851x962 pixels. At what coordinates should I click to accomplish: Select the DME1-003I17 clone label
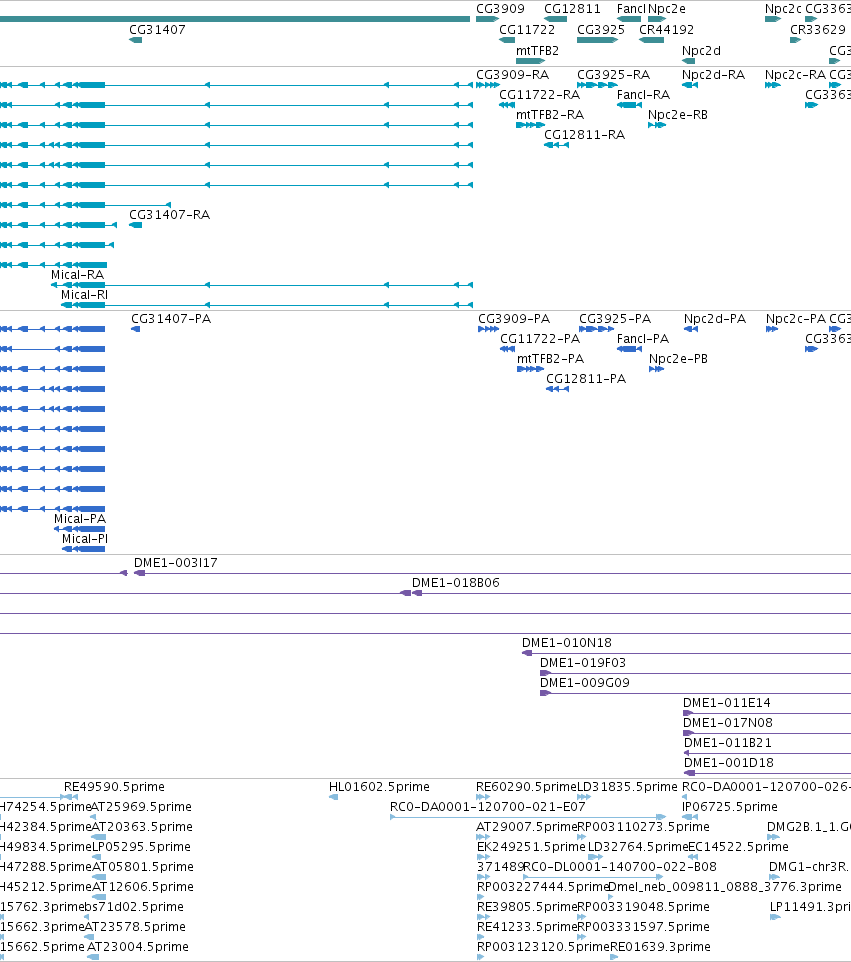pos(175,563)
